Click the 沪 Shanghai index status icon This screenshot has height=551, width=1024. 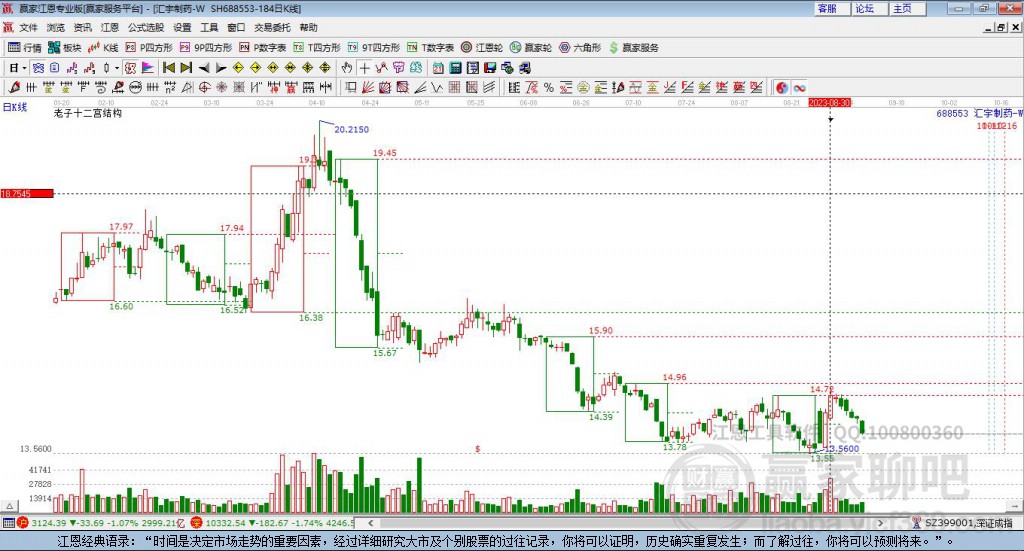coord(23,523)
